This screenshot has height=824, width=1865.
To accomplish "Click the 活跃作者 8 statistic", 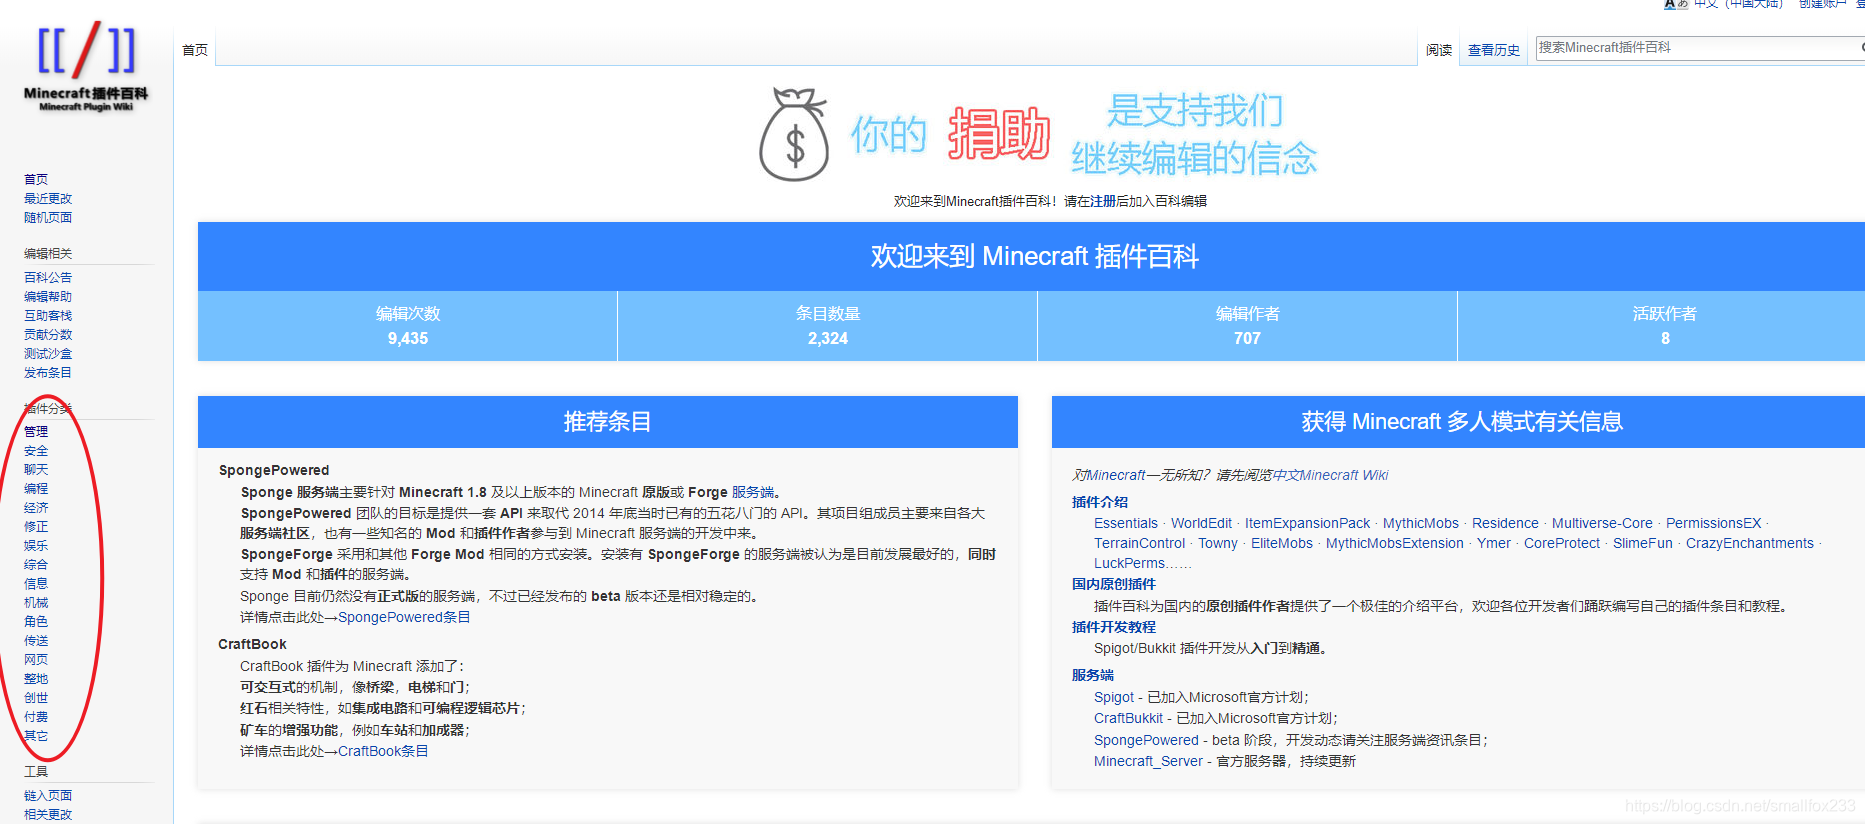I will (1664, 326).
